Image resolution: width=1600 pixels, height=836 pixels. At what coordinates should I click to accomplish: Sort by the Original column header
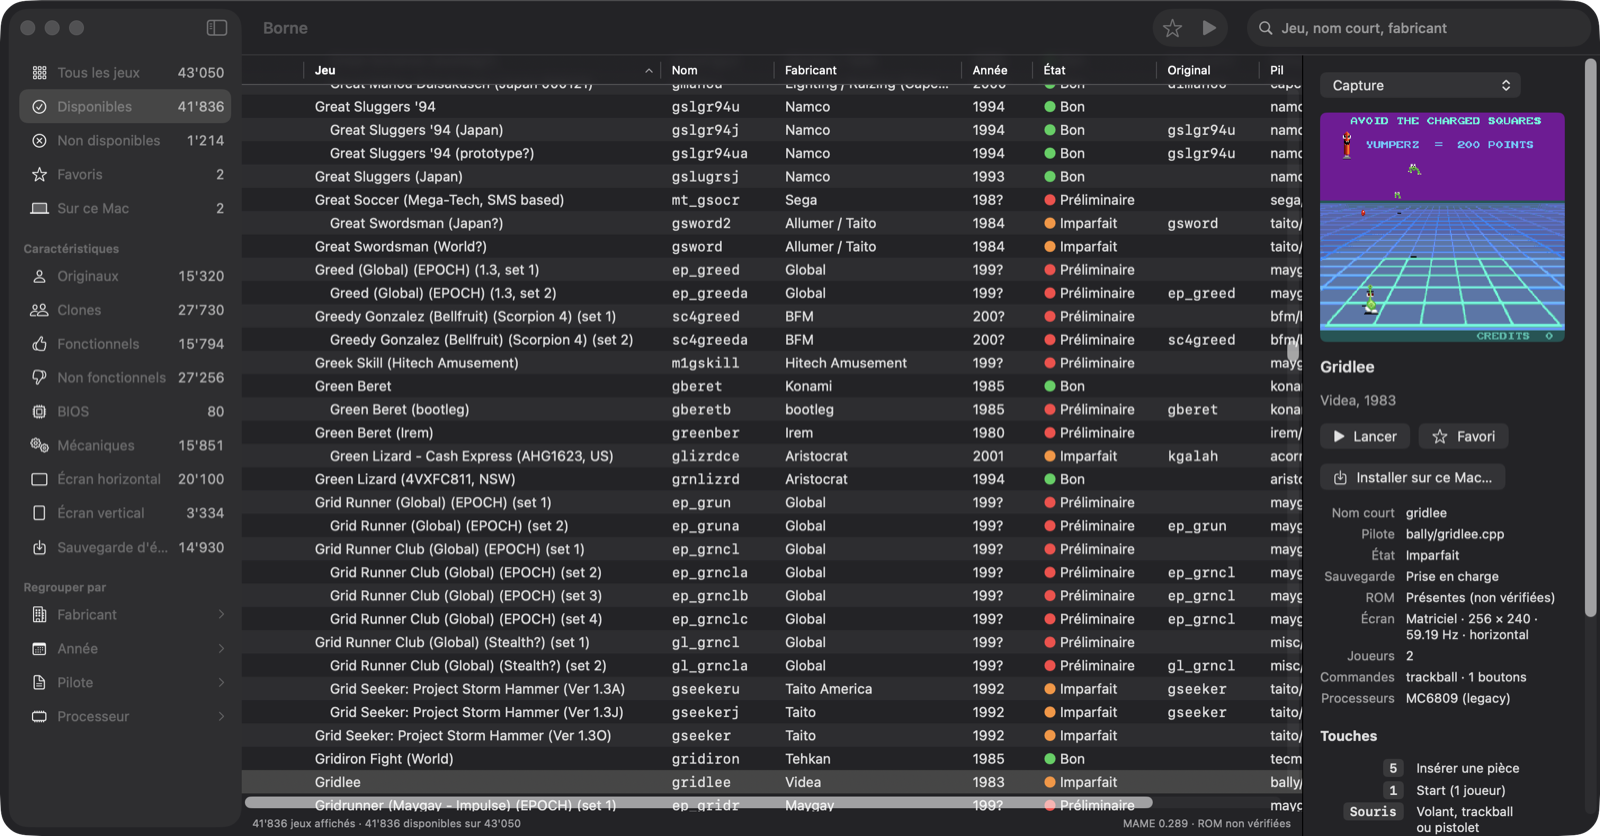click(x=1207, y=70)
